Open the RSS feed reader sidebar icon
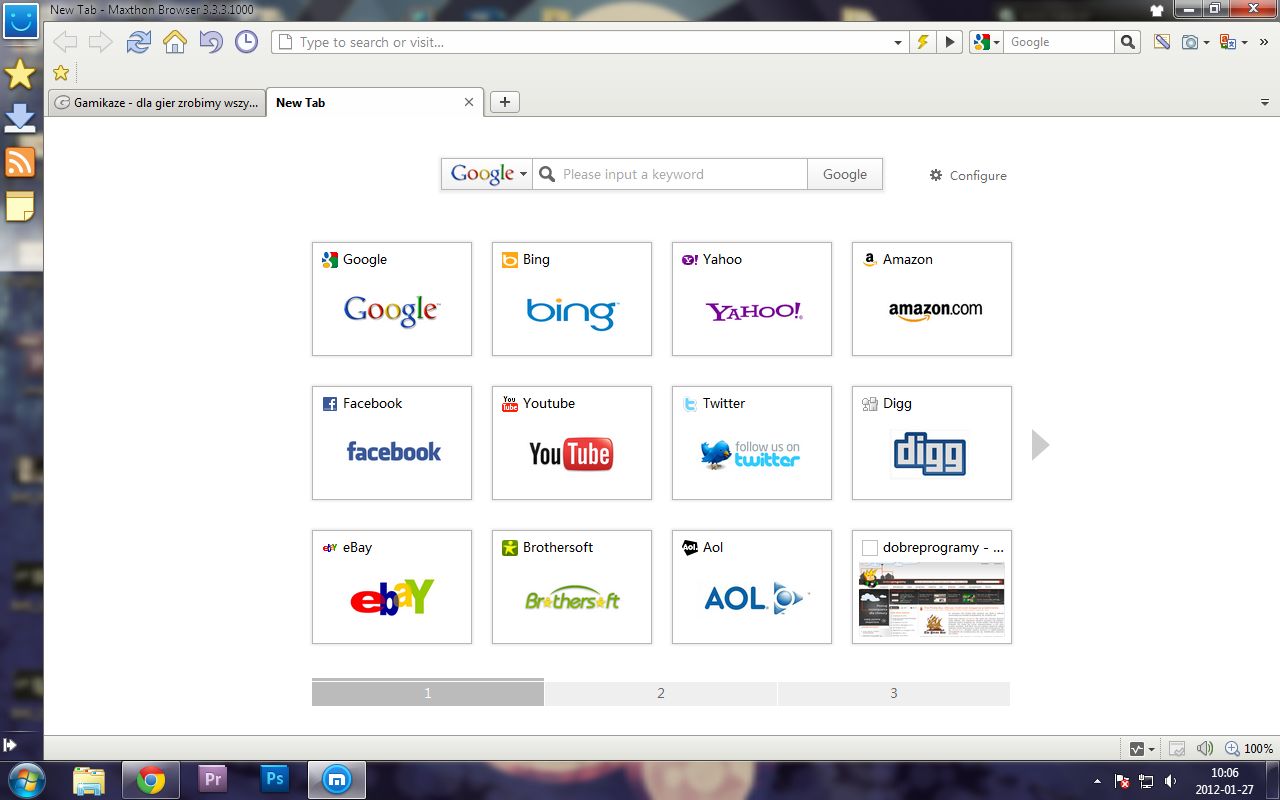This screenshot has width=1280, height=800. (x=20, y=162)
